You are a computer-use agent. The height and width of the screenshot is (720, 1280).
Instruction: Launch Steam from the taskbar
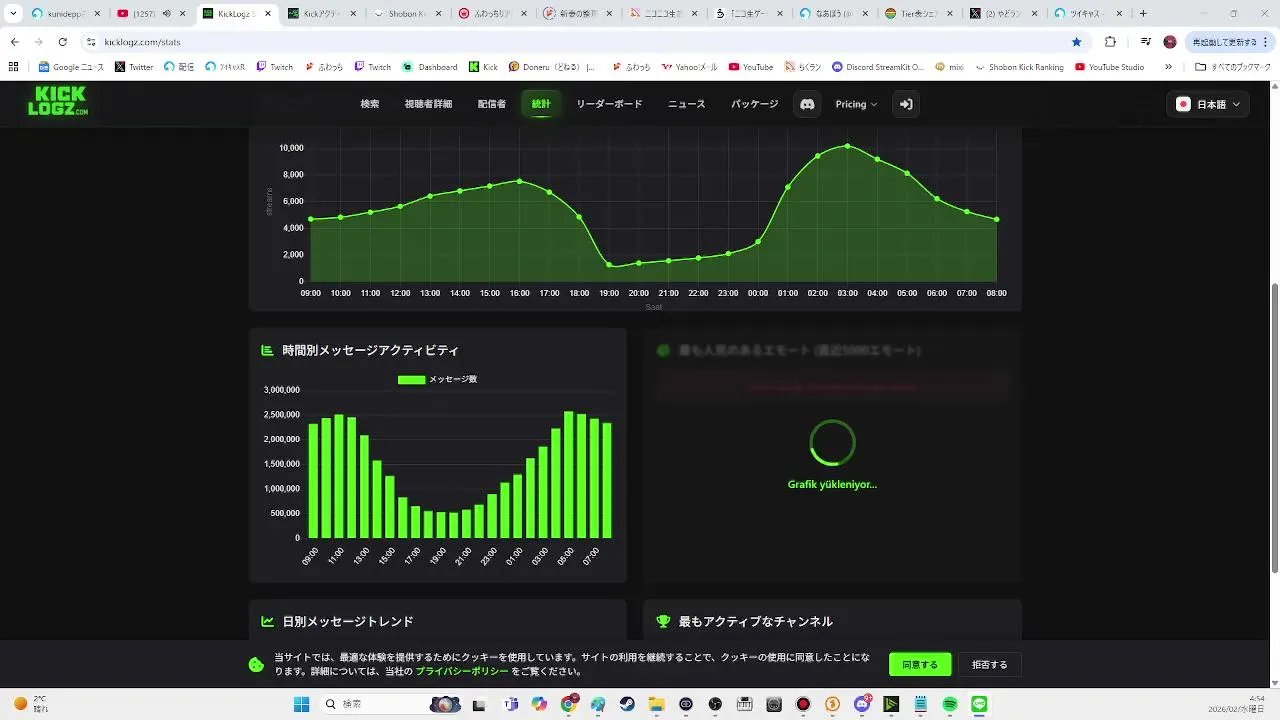point(627,704)
